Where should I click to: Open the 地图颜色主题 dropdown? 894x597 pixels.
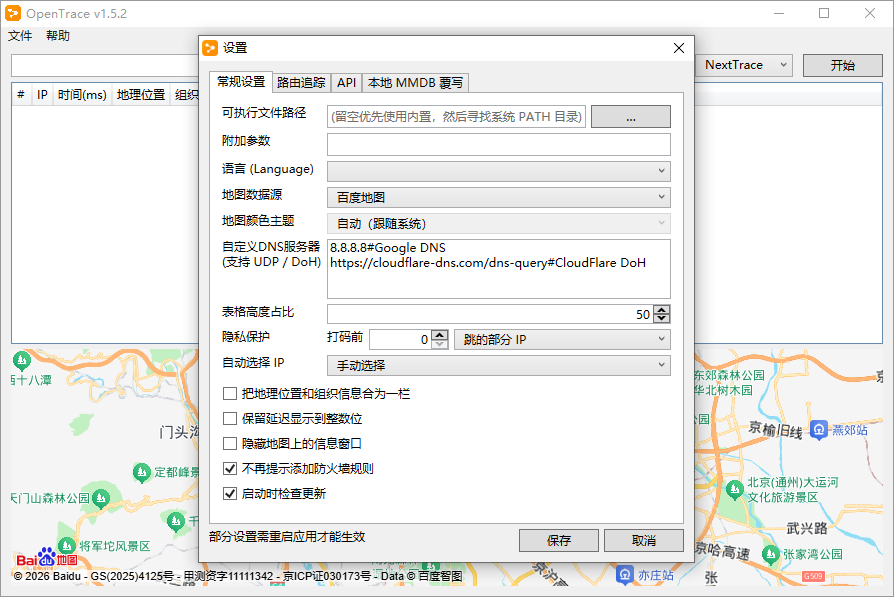[x=499, y=224]
